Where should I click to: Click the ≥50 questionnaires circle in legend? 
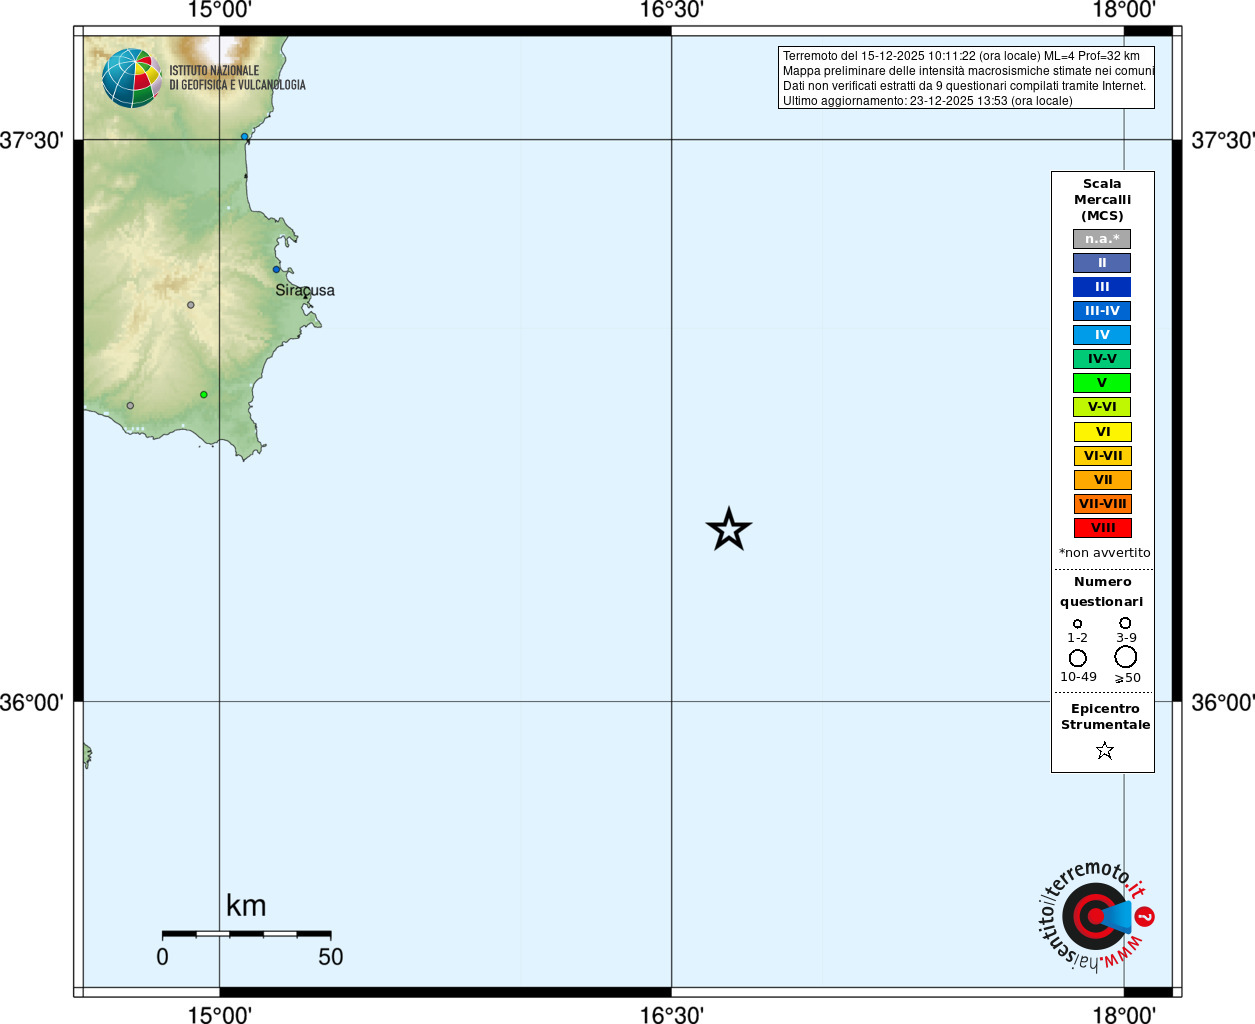(1126, 657)
